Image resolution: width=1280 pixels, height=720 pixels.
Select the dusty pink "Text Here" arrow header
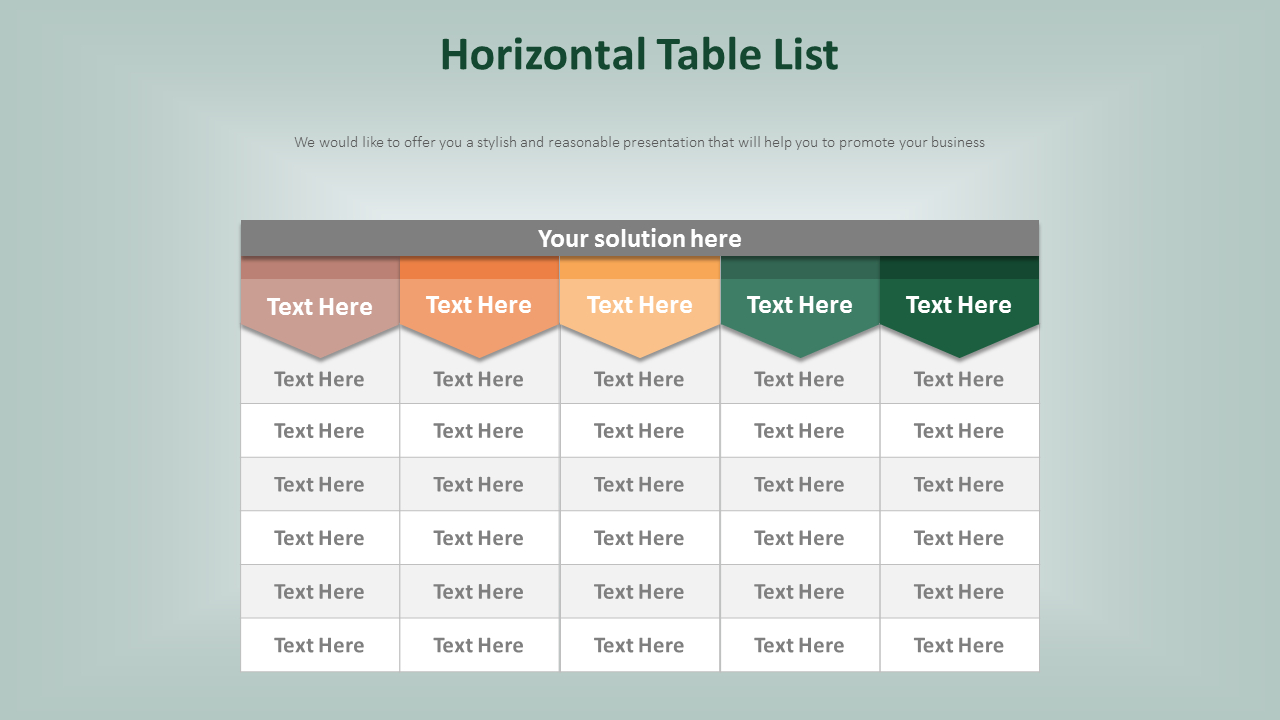coord(320,306)
